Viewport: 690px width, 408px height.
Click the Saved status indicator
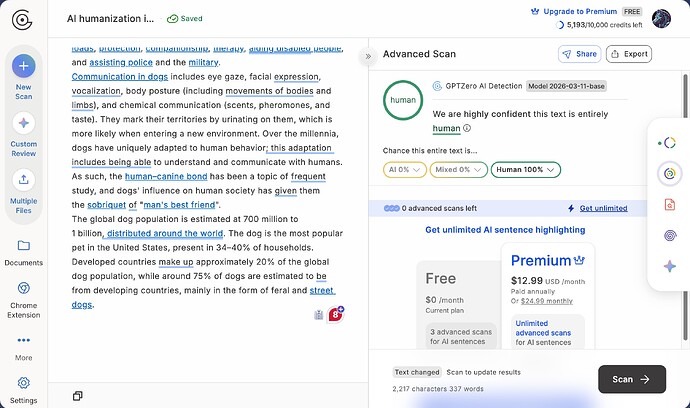point(185,18)
